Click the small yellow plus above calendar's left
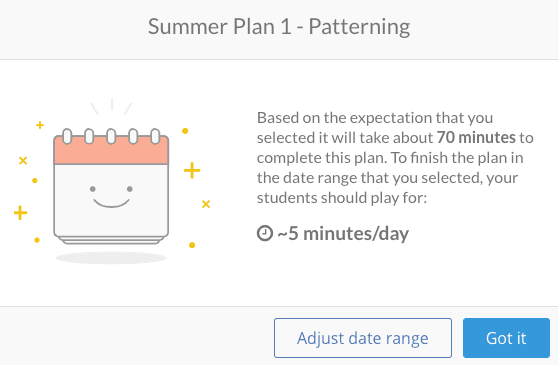558x365 pixels. 40,125
